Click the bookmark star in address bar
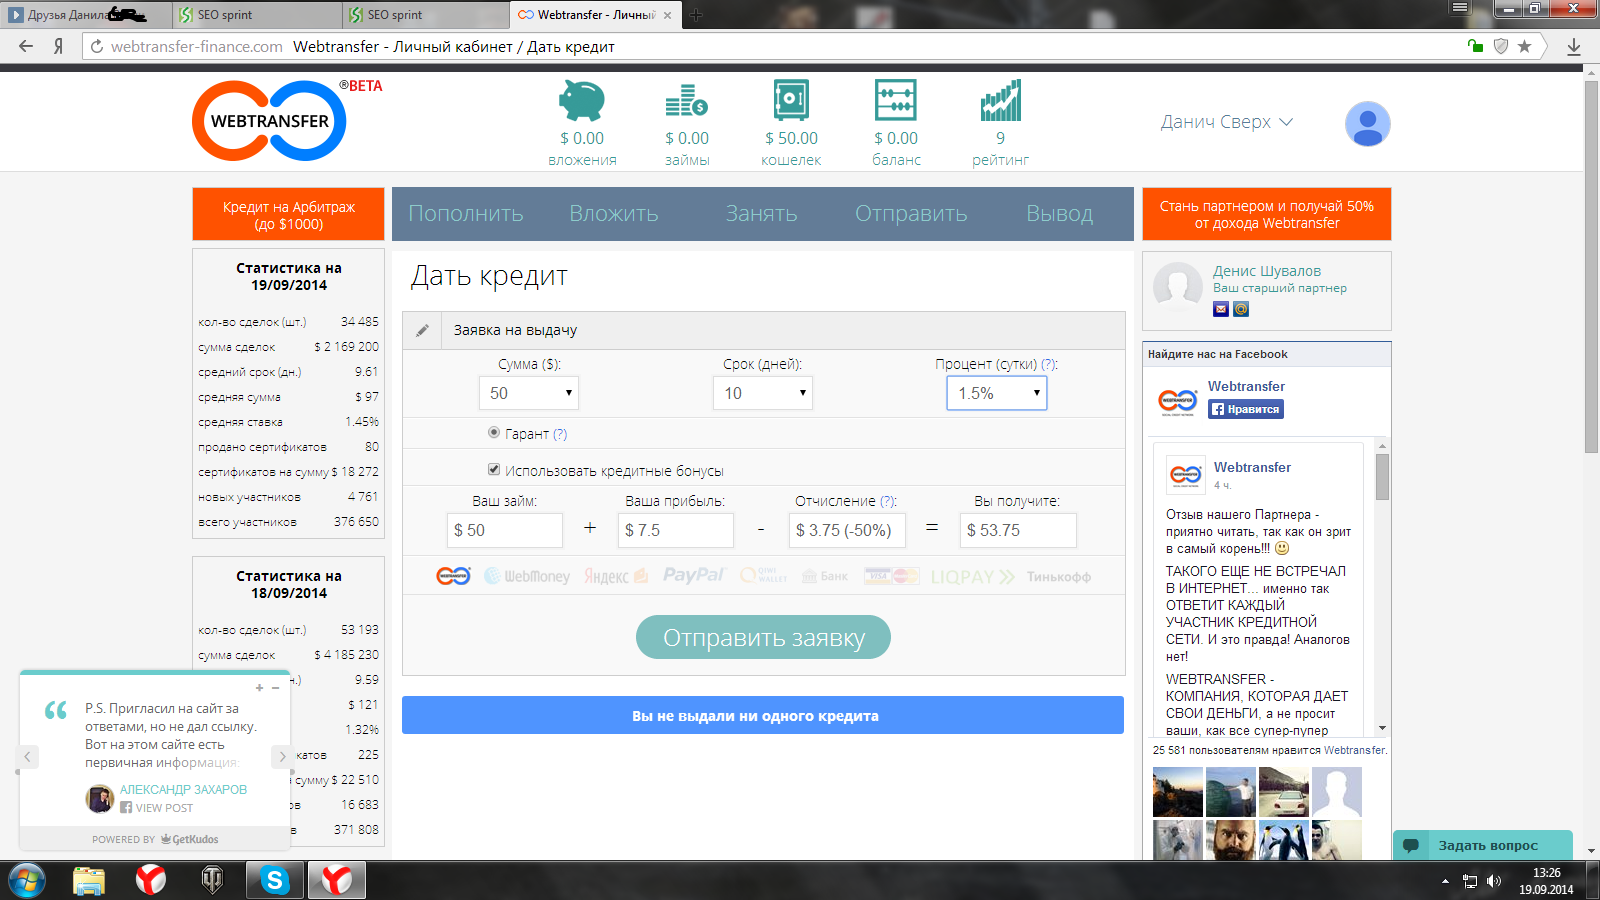1600x900 pixels. (1524, 46)
